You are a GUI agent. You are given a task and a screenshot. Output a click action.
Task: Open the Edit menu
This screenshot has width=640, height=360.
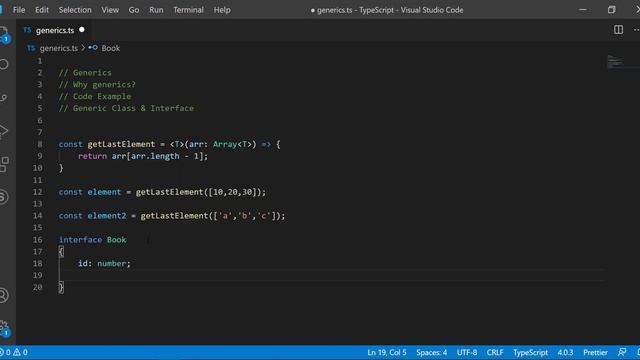point(42,10)
